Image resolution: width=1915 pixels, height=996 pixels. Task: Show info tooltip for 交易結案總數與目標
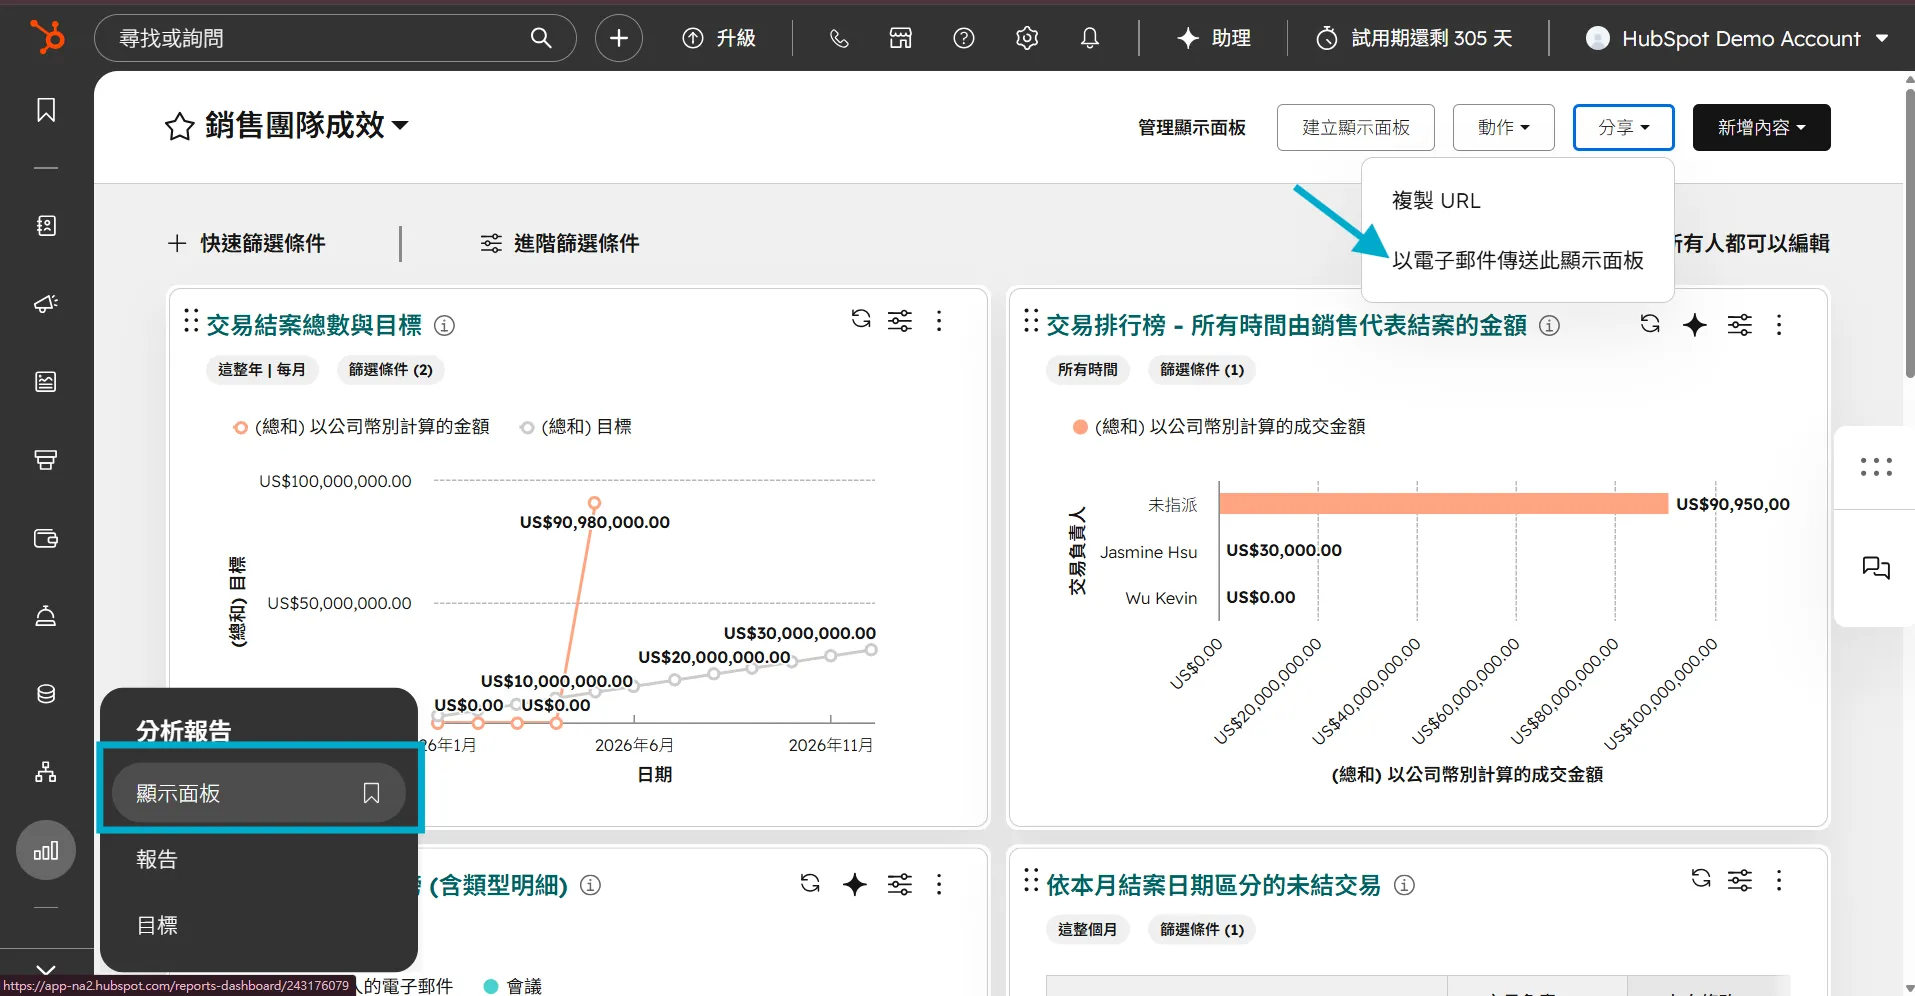coord(445,326)
